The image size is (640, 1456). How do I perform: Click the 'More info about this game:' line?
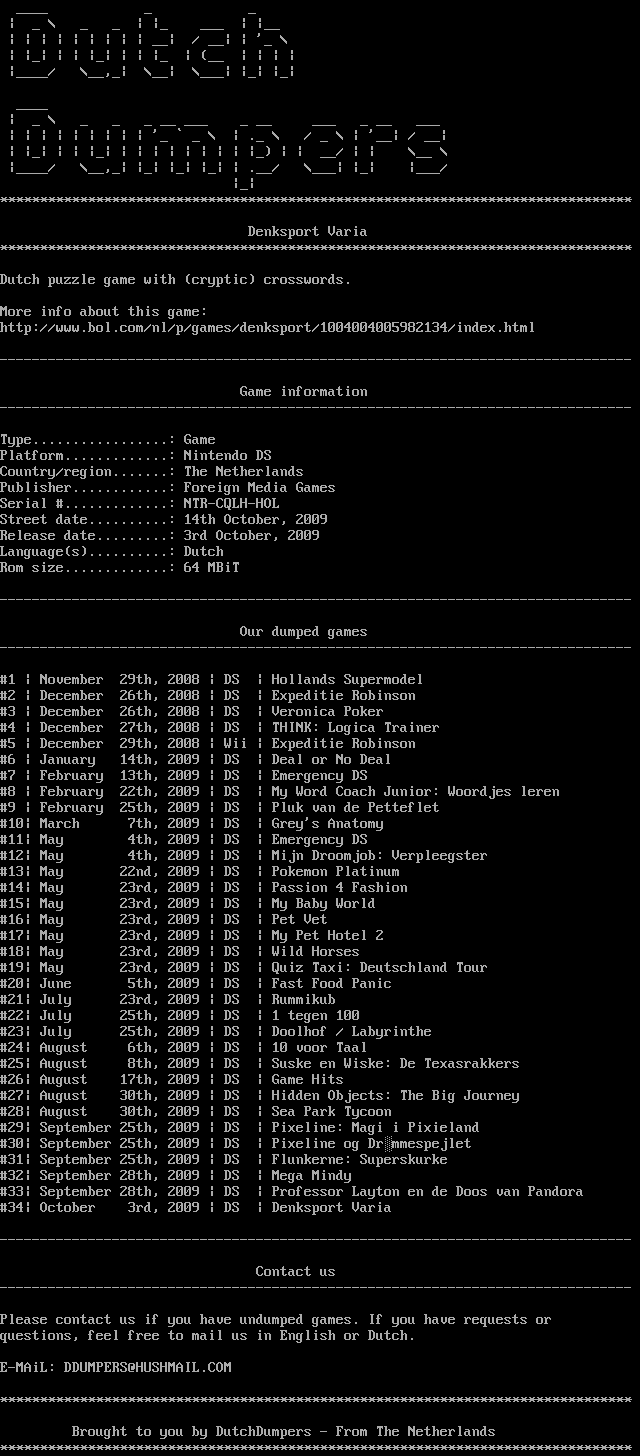pos(104,311)
